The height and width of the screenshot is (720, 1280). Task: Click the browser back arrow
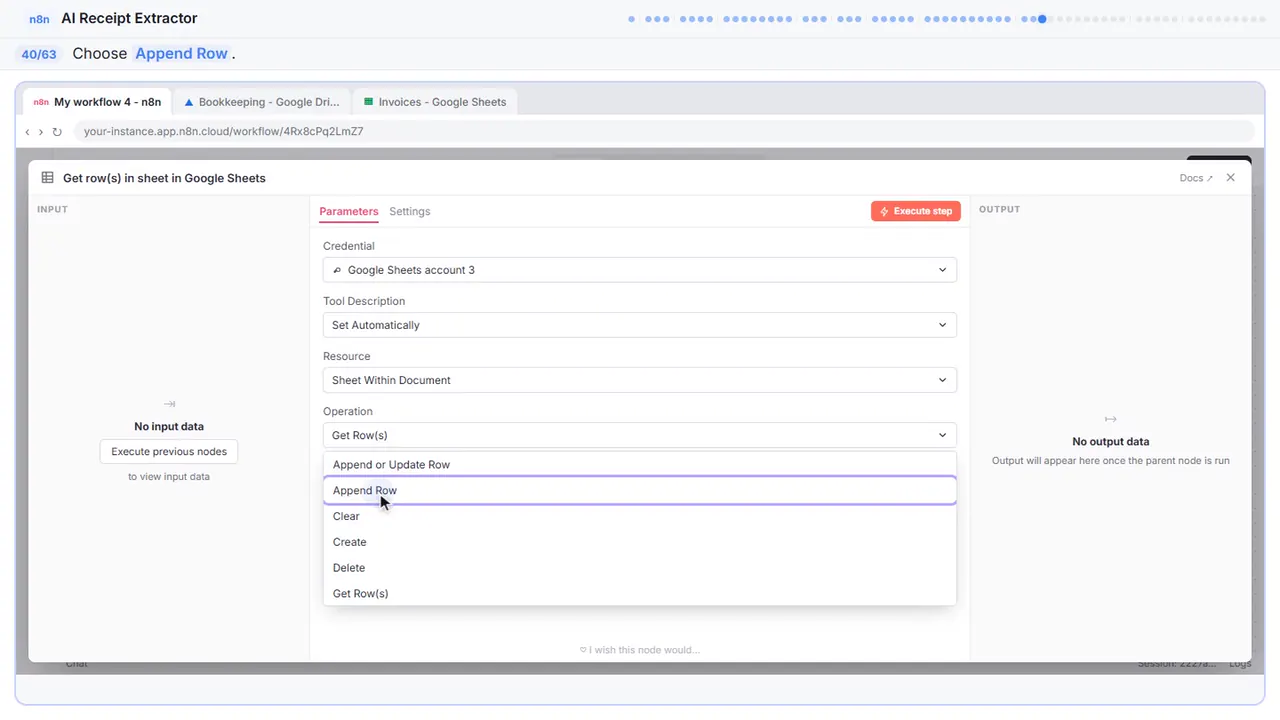27,132
